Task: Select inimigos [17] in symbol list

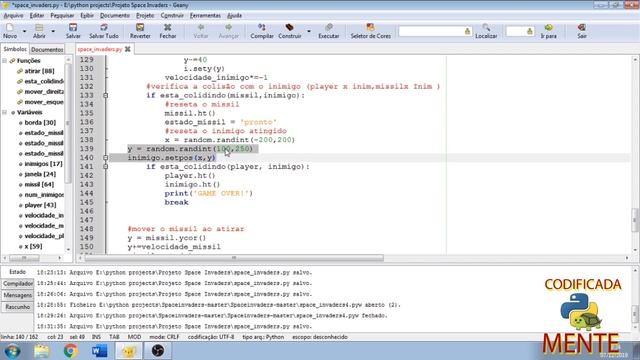Action: click(43, 164)
